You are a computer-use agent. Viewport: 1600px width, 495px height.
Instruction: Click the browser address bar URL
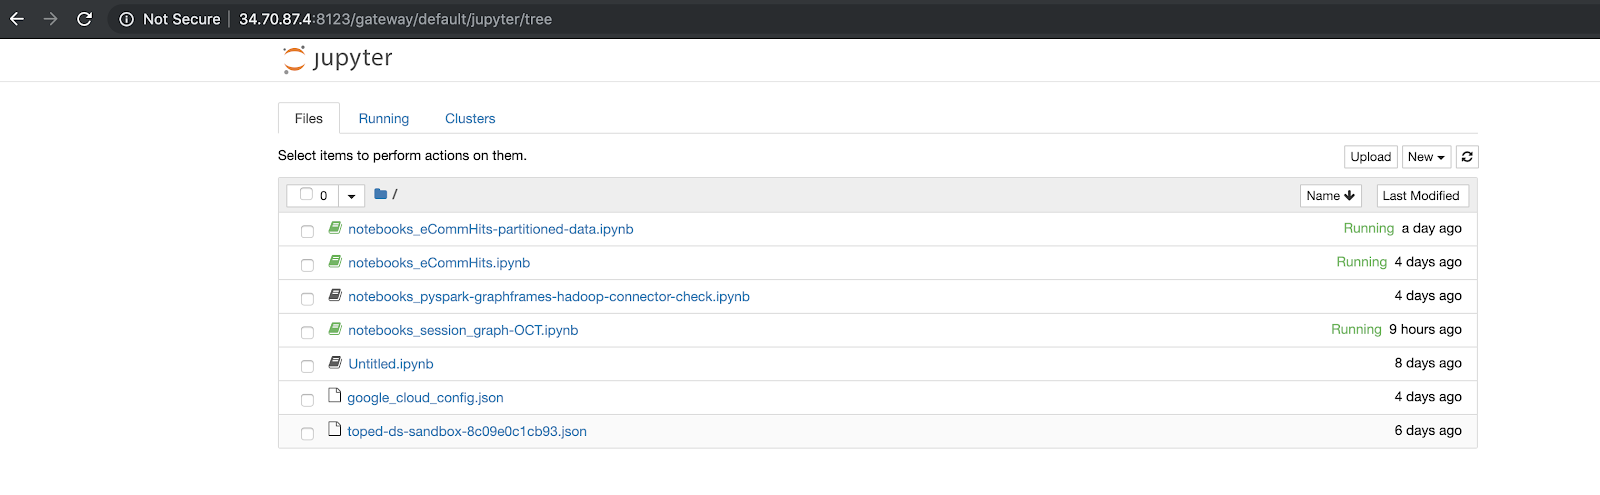point(395,19)
